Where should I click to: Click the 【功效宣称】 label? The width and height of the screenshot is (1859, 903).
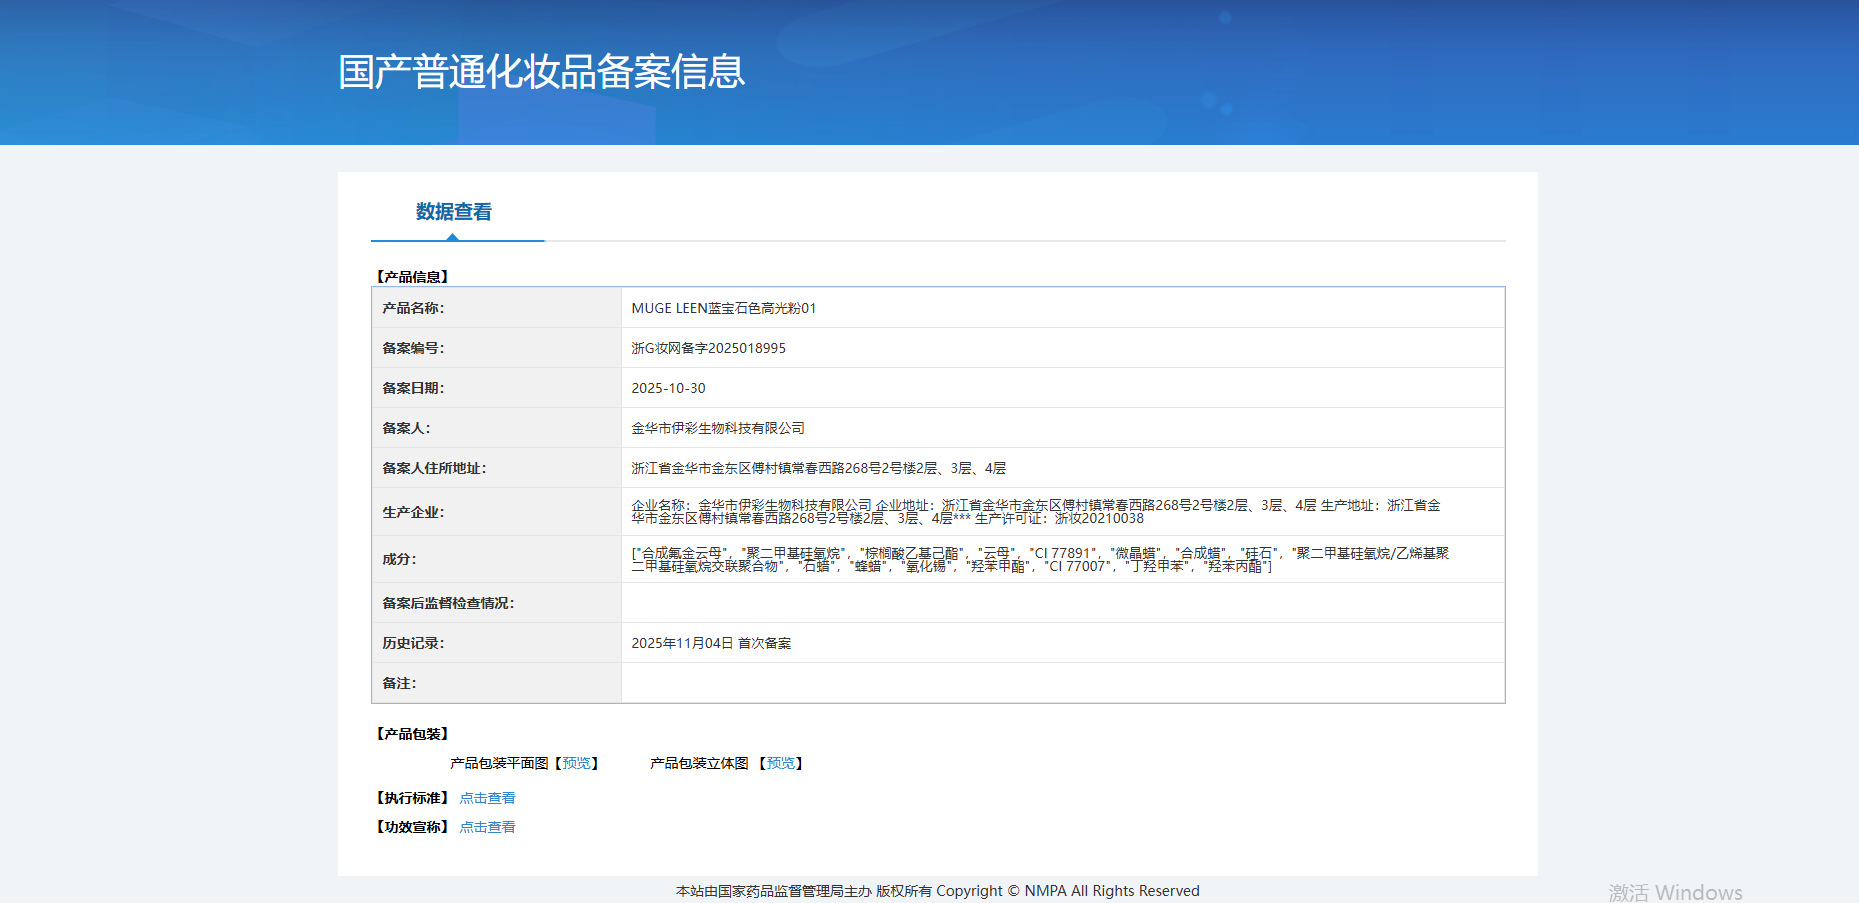click(x=412, y=827)
